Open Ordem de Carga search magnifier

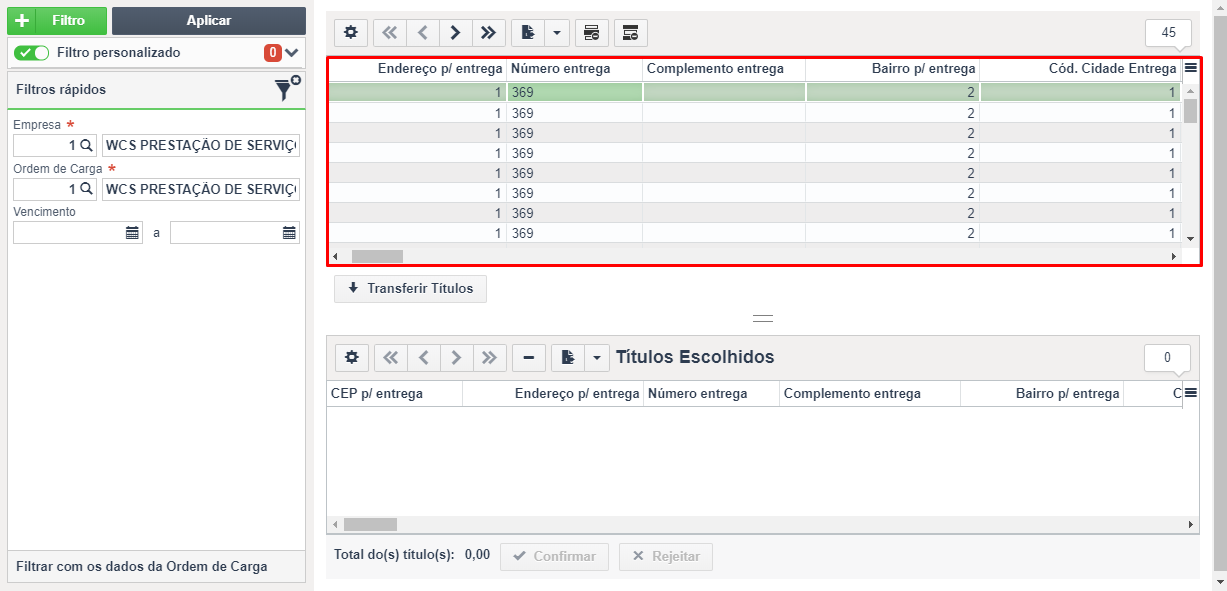point(86,189)
